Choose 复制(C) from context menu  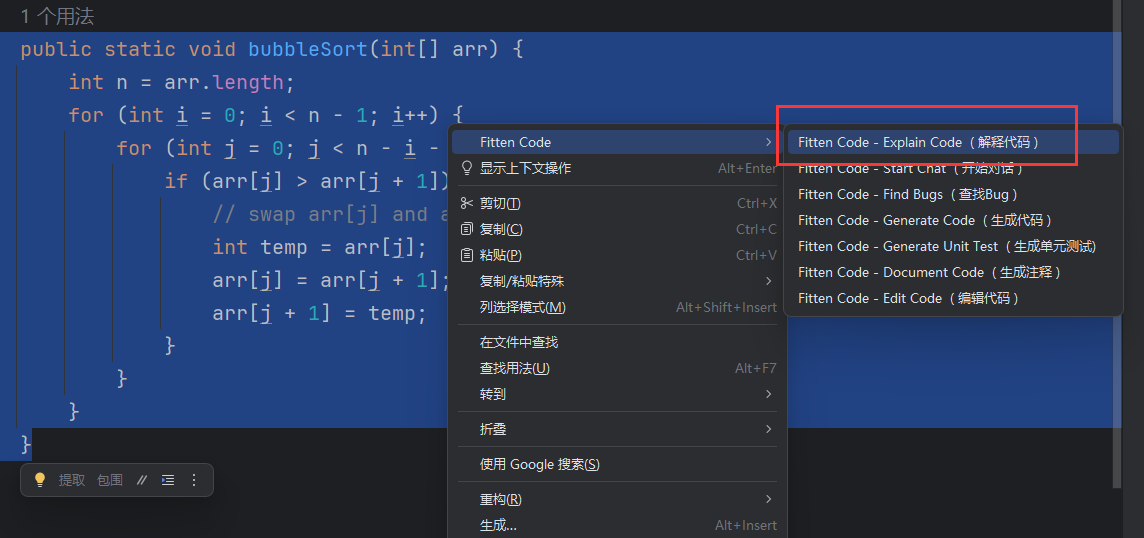(618, 229)
